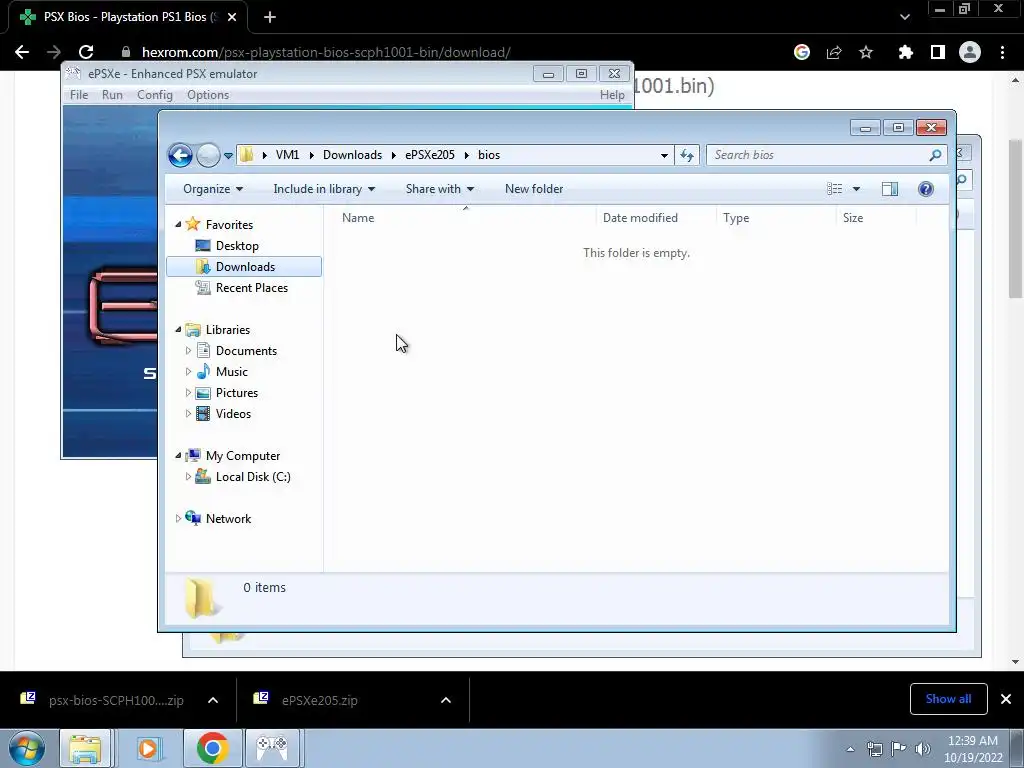This screenshot has width=1024, height=768.
Task: Expand the Network node
Action: (x=178, y=519)
